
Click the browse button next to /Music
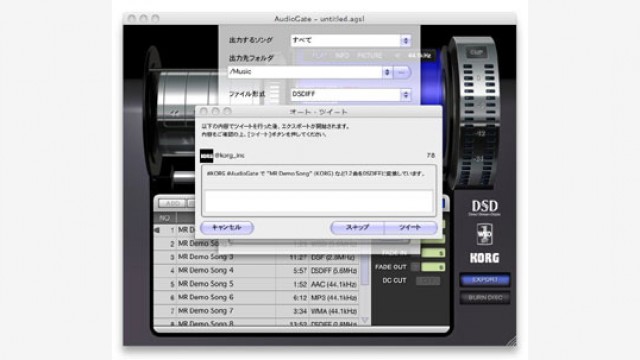(x=402, y=72)
